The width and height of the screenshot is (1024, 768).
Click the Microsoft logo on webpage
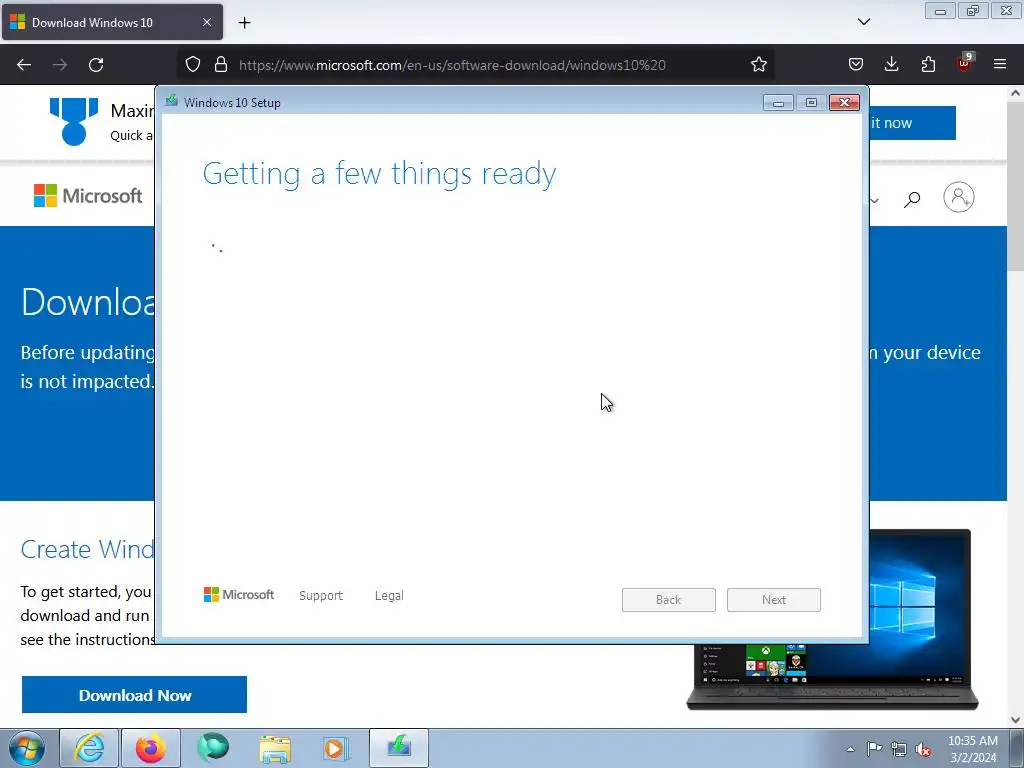tap(88, 195)
